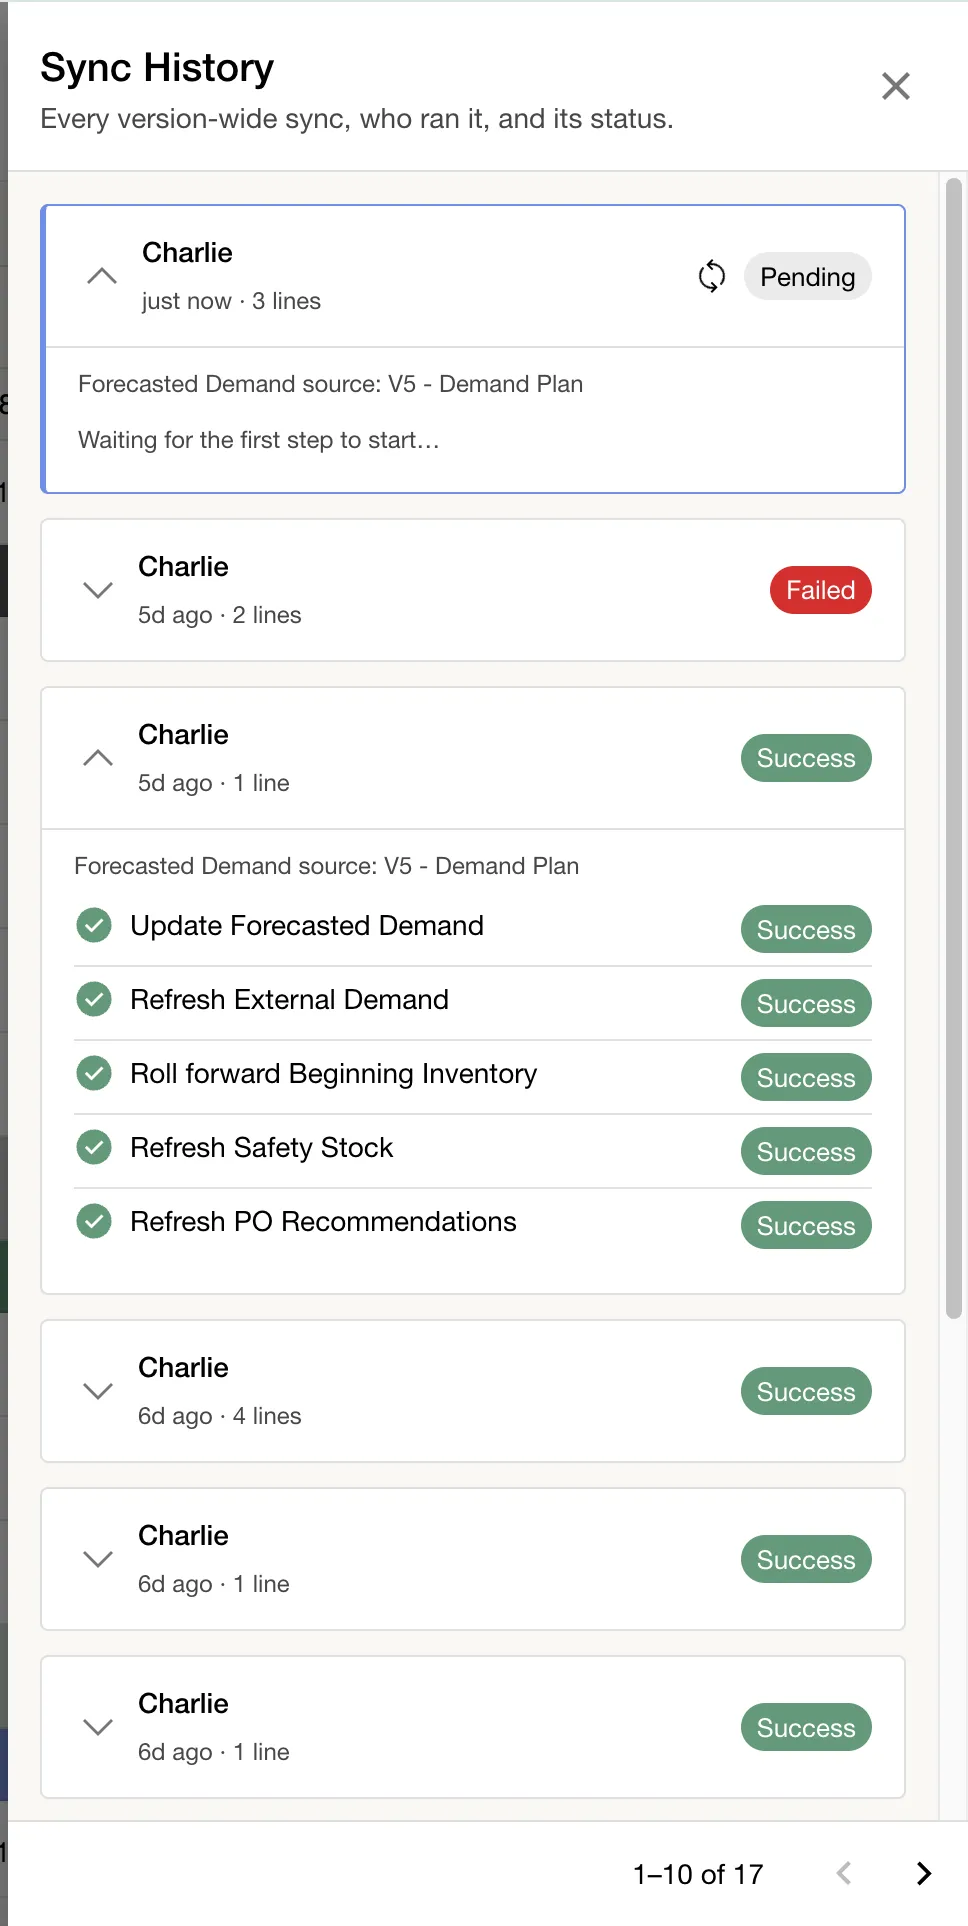Click the checkmark next to Roll forward Beginning Inventory
The width and height of the screenshot is (968, 1926).
tap(94, 1073)
